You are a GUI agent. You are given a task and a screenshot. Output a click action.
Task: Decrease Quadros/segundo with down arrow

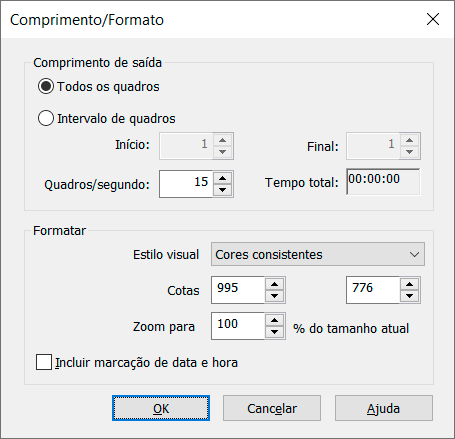coord(222,190)
